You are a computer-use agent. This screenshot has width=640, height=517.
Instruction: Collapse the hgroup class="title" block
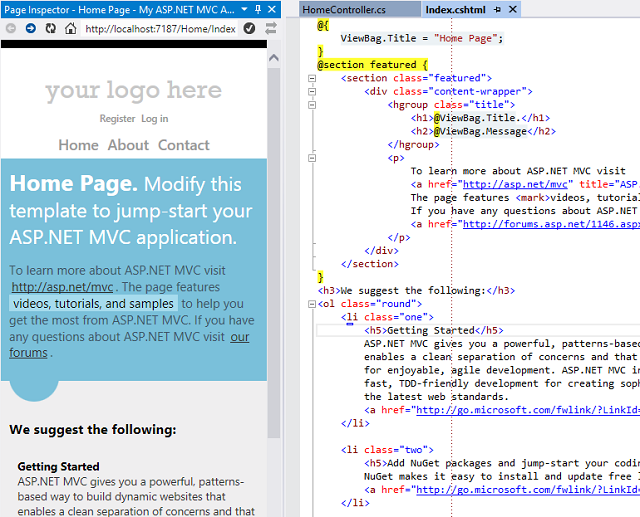coord(312,105)
